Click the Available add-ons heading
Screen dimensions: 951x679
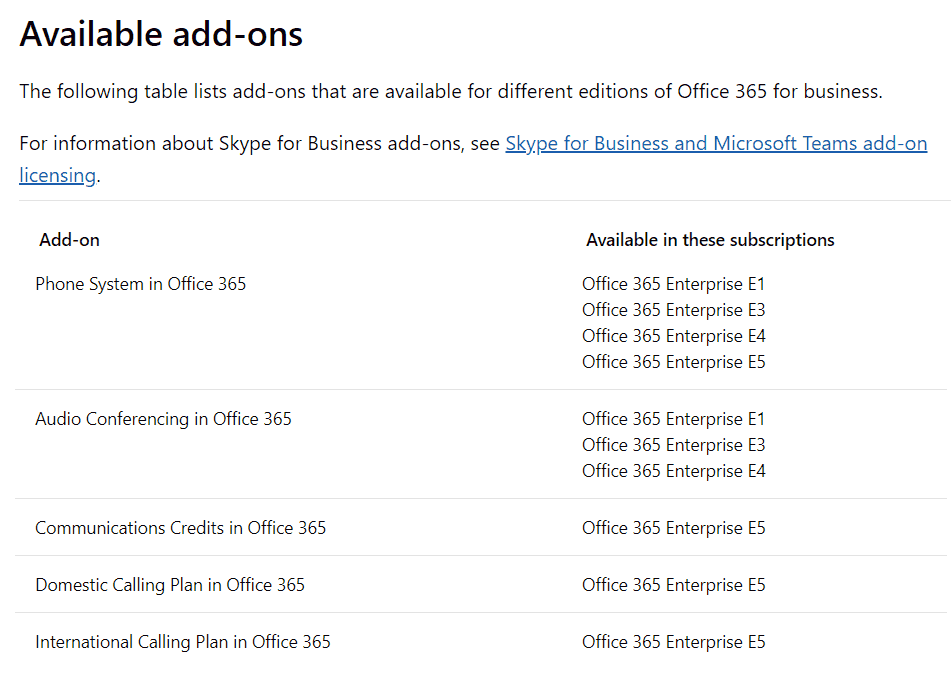(x=161, y=34)
